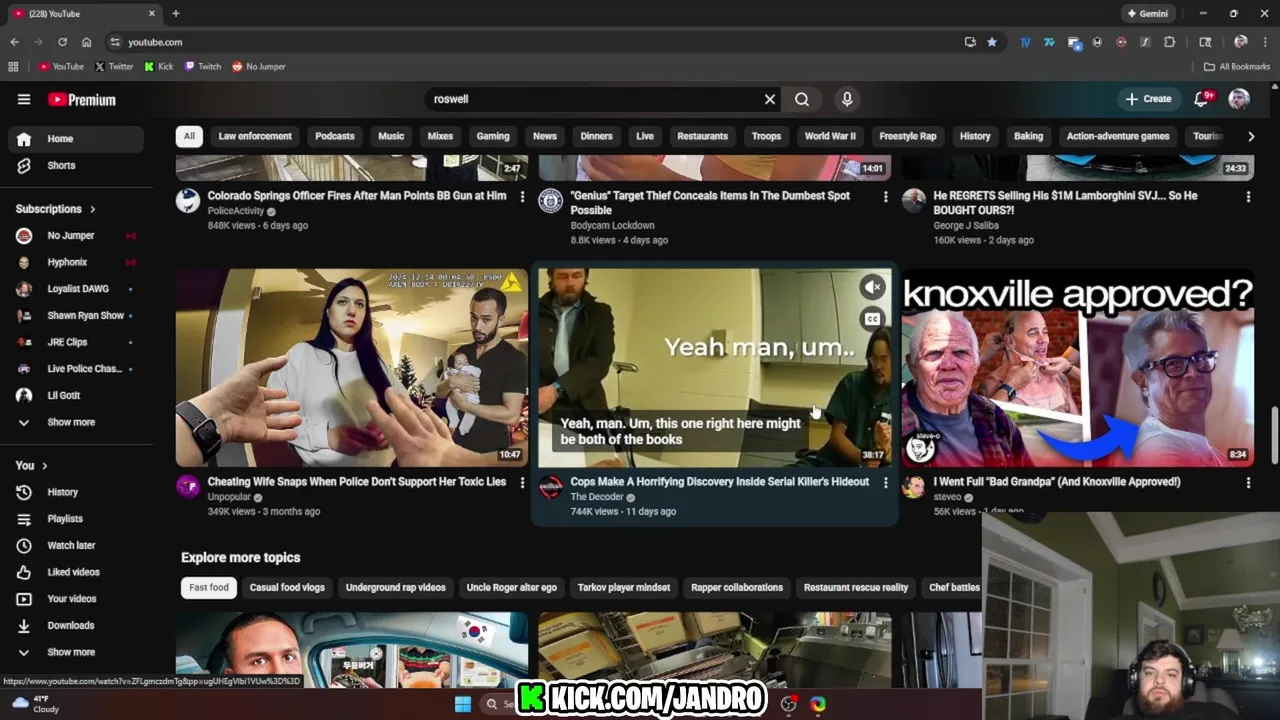
Task: Select the Tarkov player mindset topic chip
Action: point(624,588)
